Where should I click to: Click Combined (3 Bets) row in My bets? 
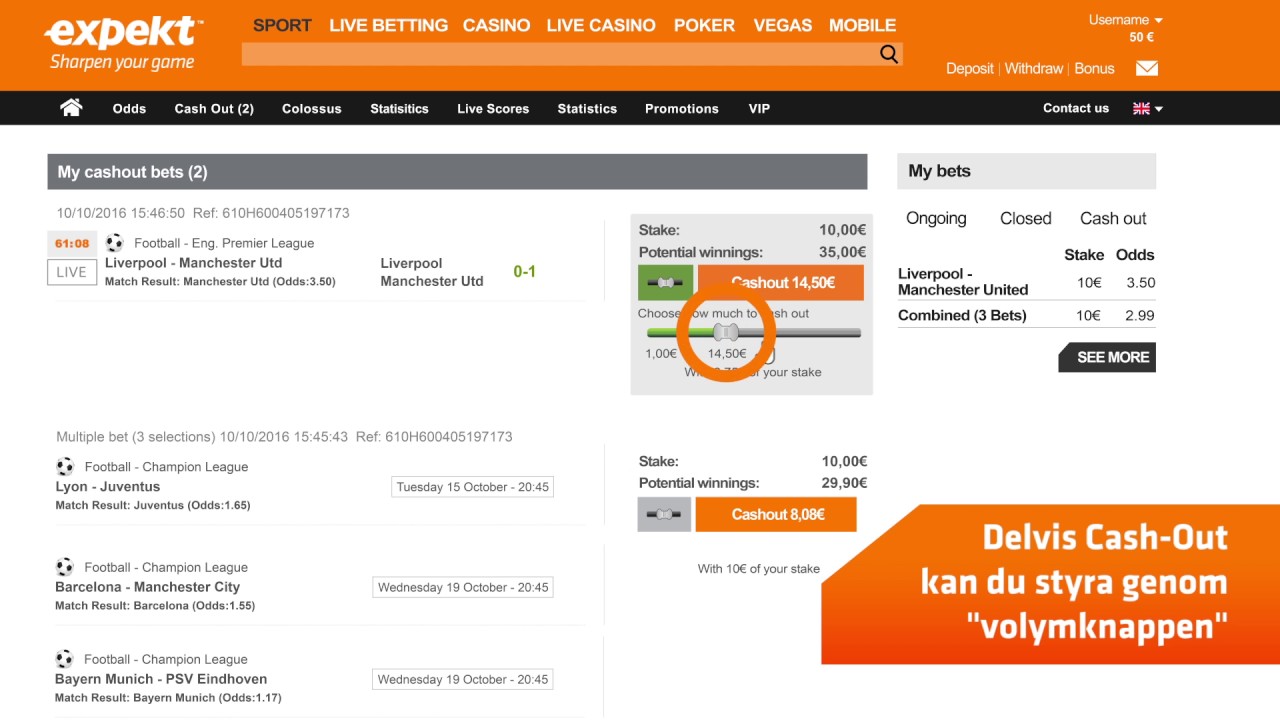point(1026,315)
